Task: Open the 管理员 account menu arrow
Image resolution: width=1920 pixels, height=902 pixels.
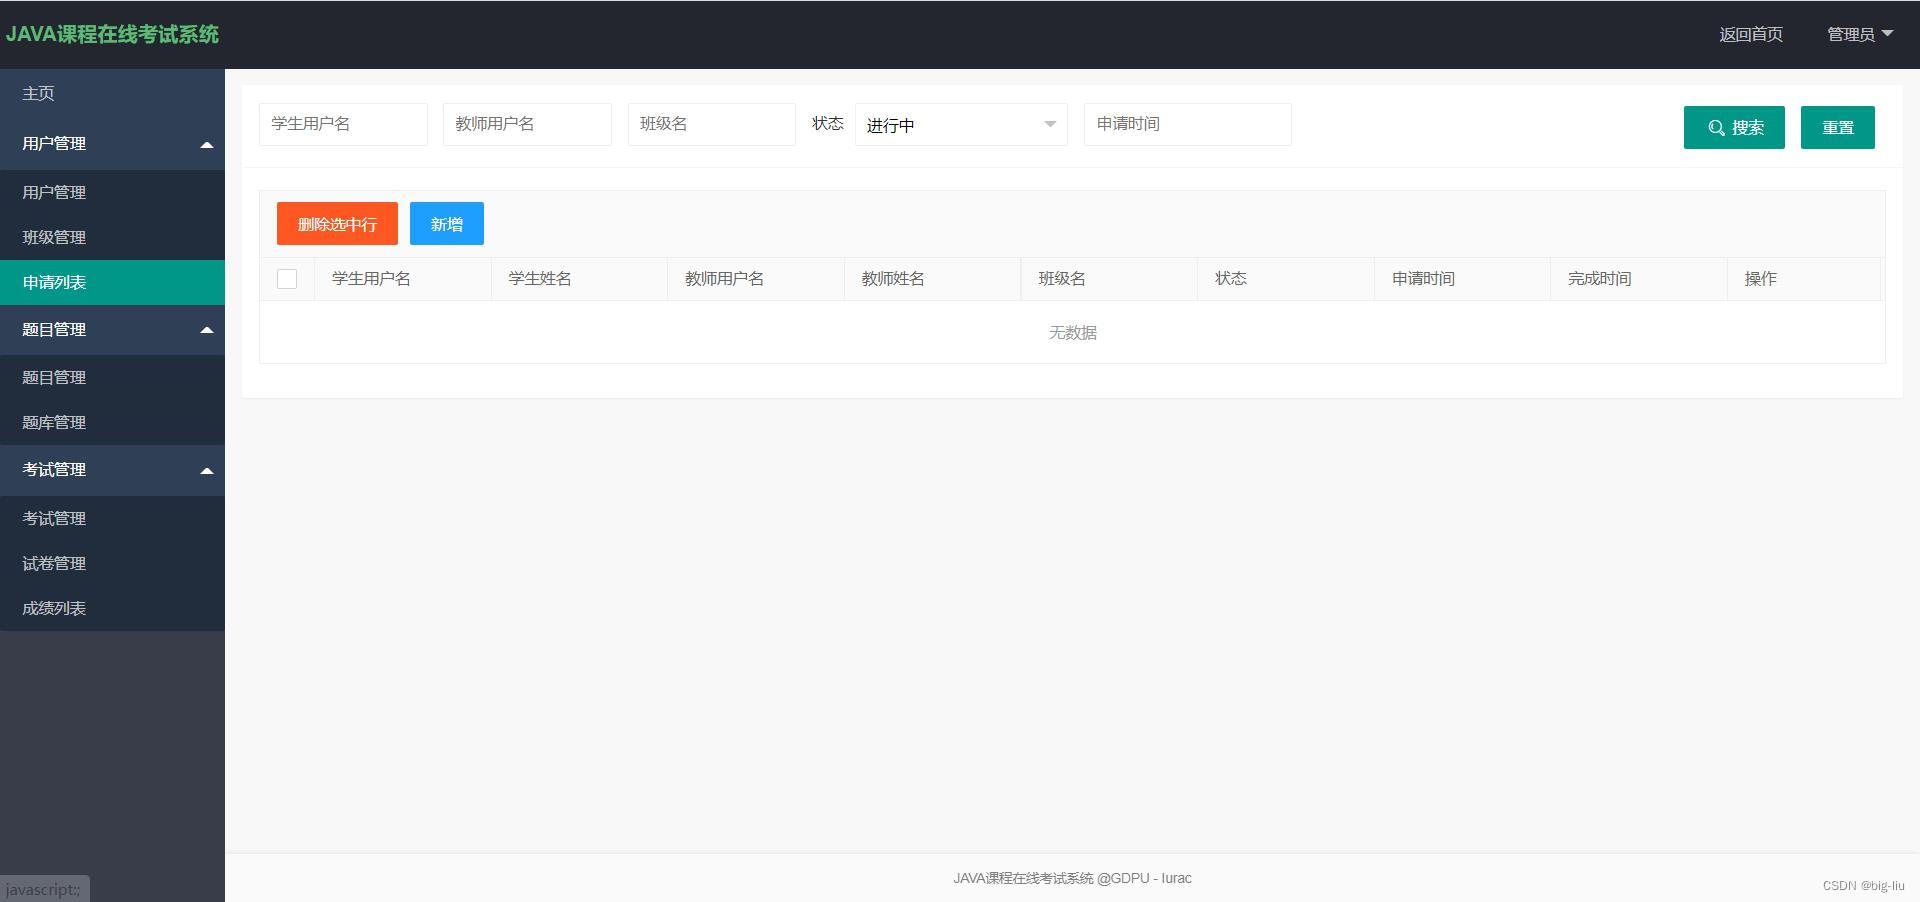Action: pyautogui.click(x=1888, y=33)
